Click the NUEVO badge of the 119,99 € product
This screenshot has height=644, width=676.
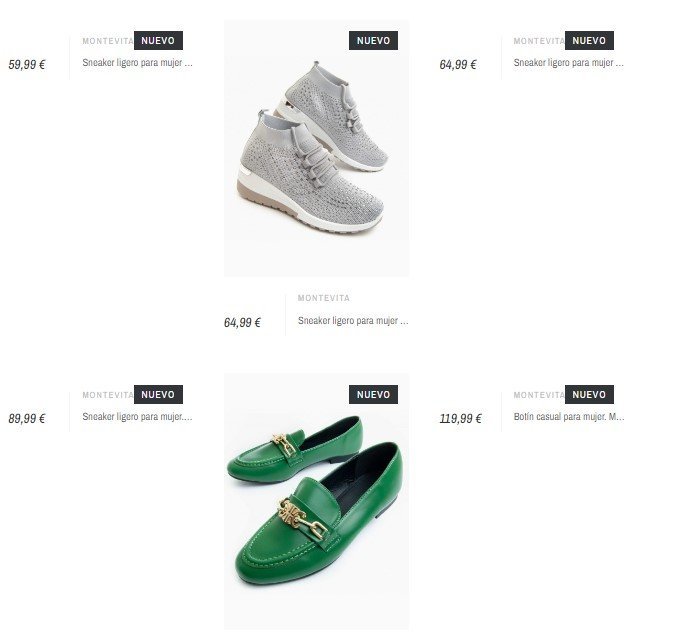589,394
